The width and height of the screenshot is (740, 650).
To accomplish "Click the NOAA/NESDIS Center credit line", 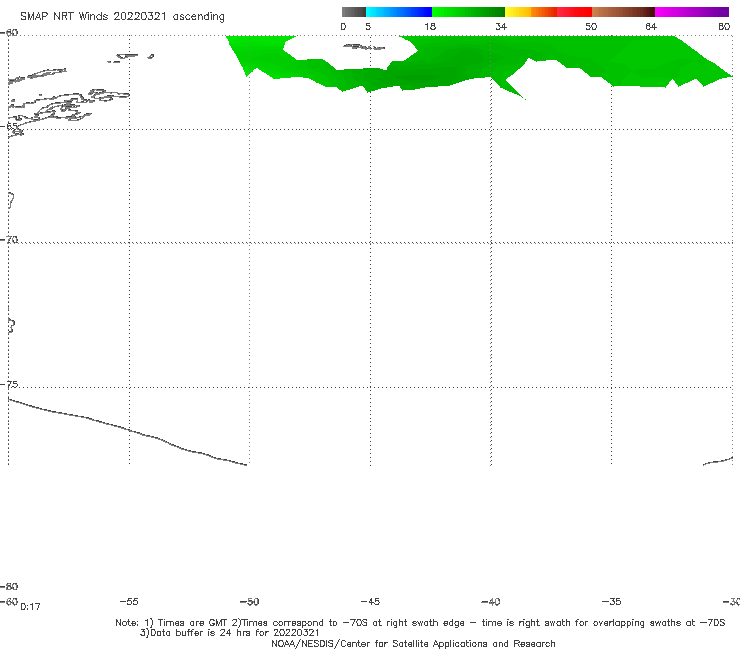I will click(x=413, y=643).
